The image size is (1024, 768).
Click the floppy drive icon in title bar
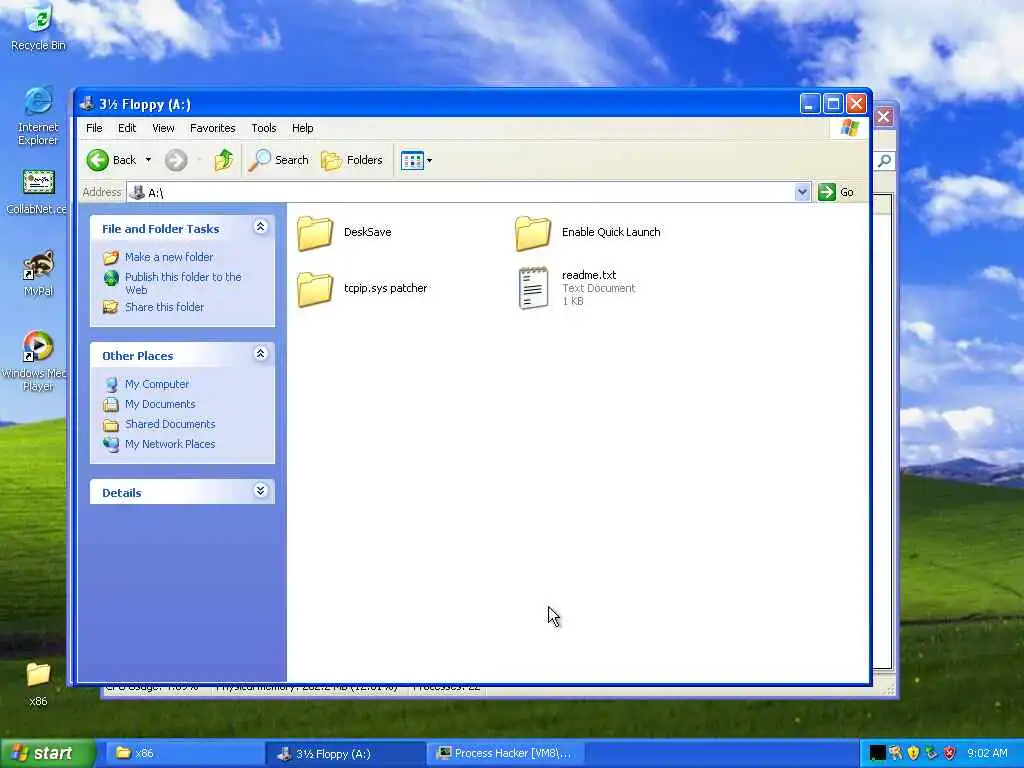[x=87, y=104]
